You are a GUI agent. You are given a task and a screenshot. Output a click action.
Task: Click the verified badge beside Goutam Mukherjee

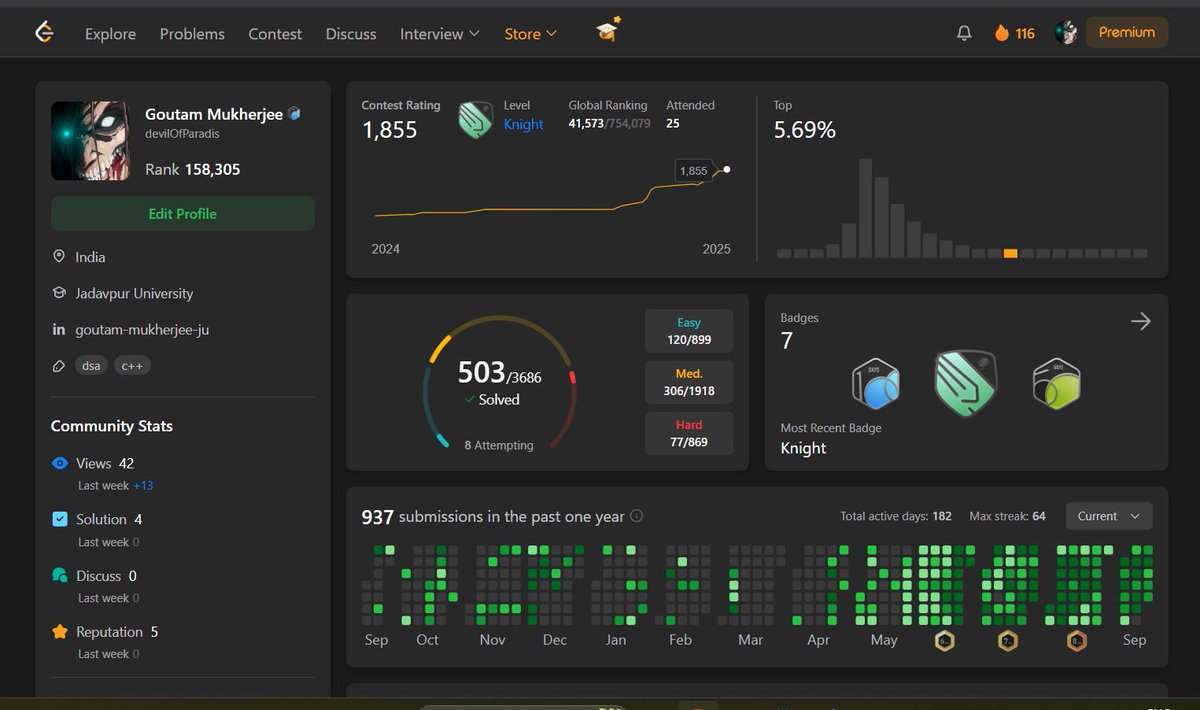coord(294,114)
